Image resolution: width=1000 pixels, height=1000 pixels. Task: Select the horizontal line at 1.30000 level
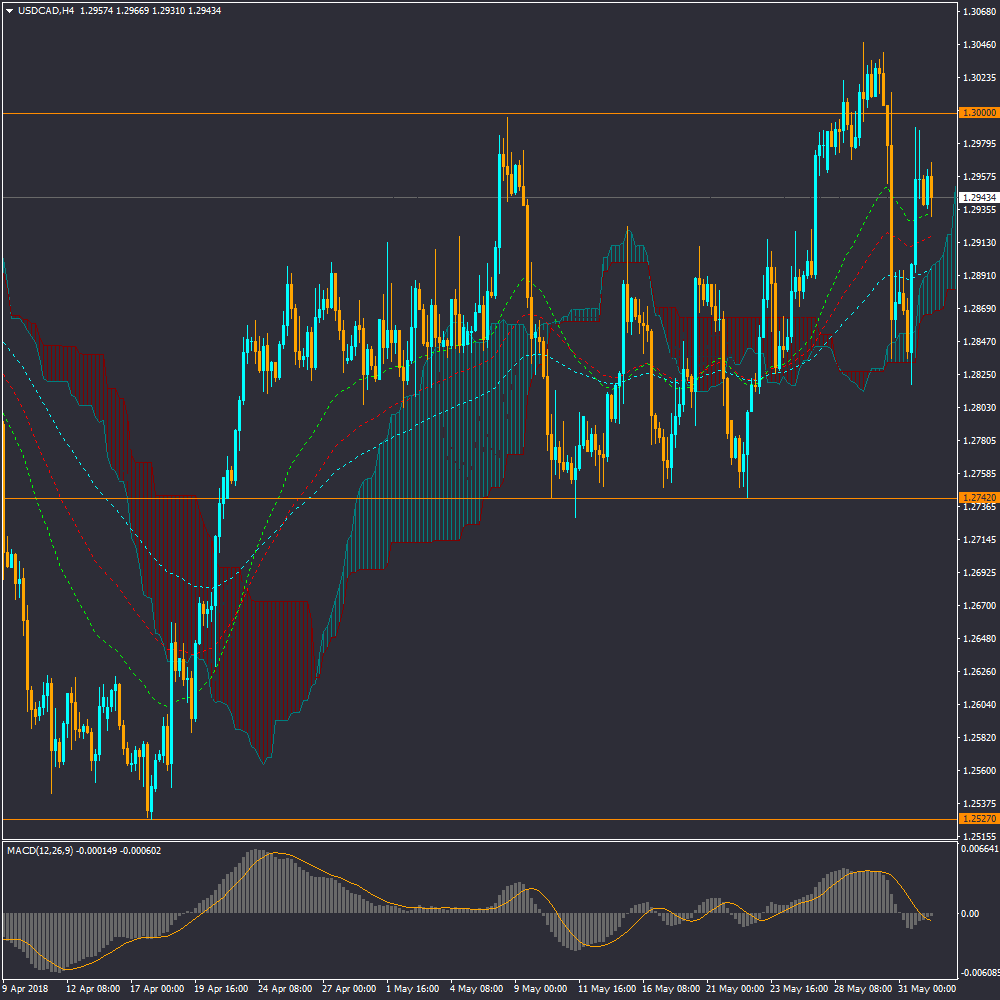[x=300, y=113]
